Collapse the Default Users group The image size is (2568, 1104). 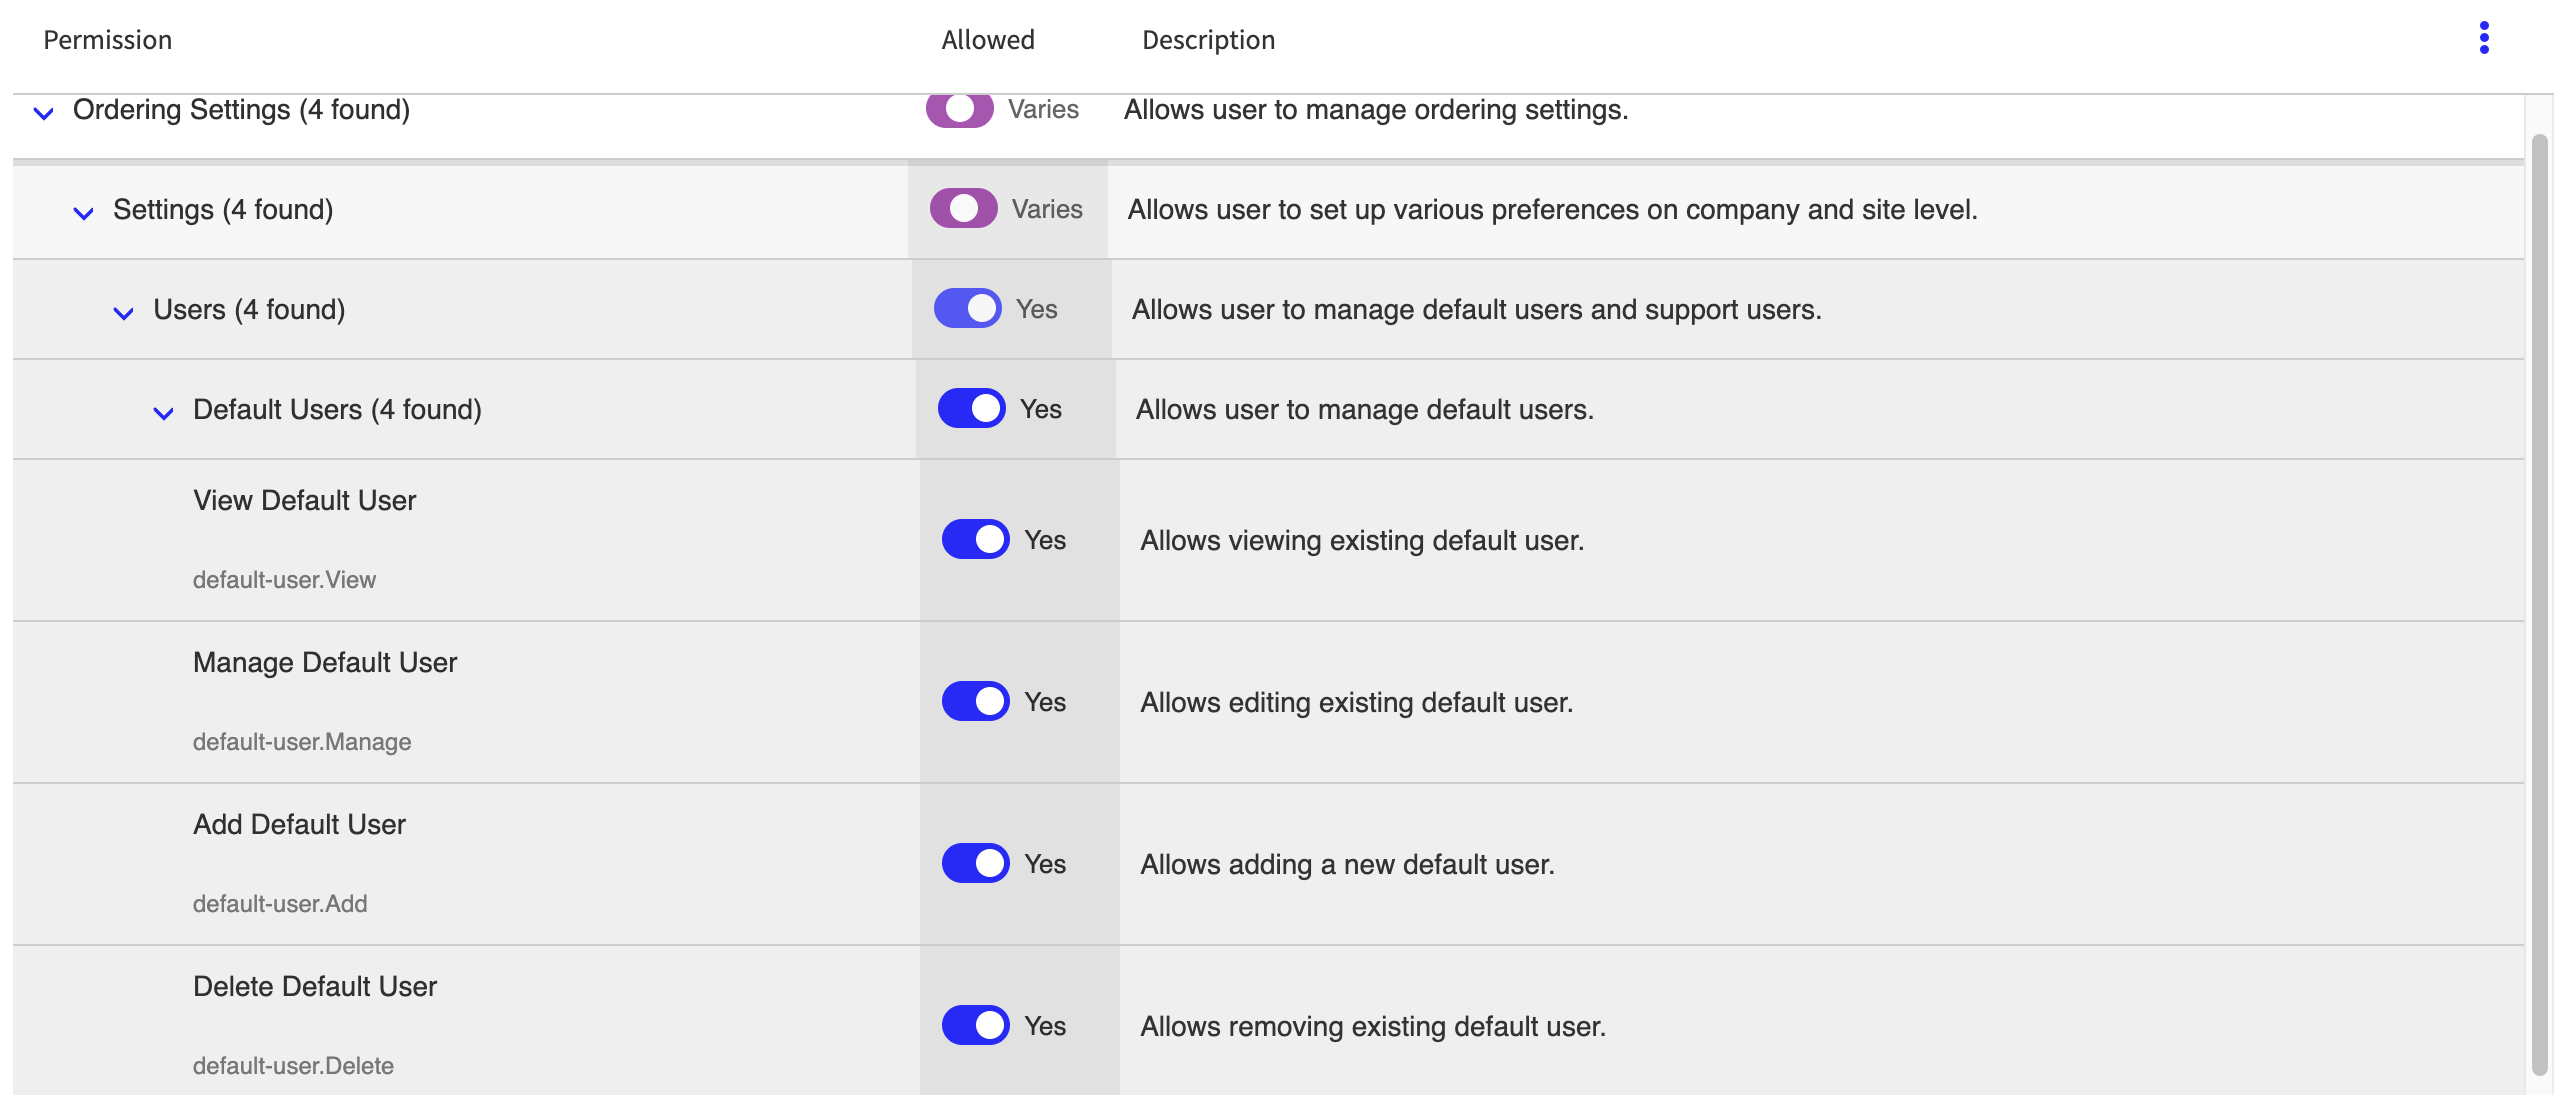click(163, 412)
